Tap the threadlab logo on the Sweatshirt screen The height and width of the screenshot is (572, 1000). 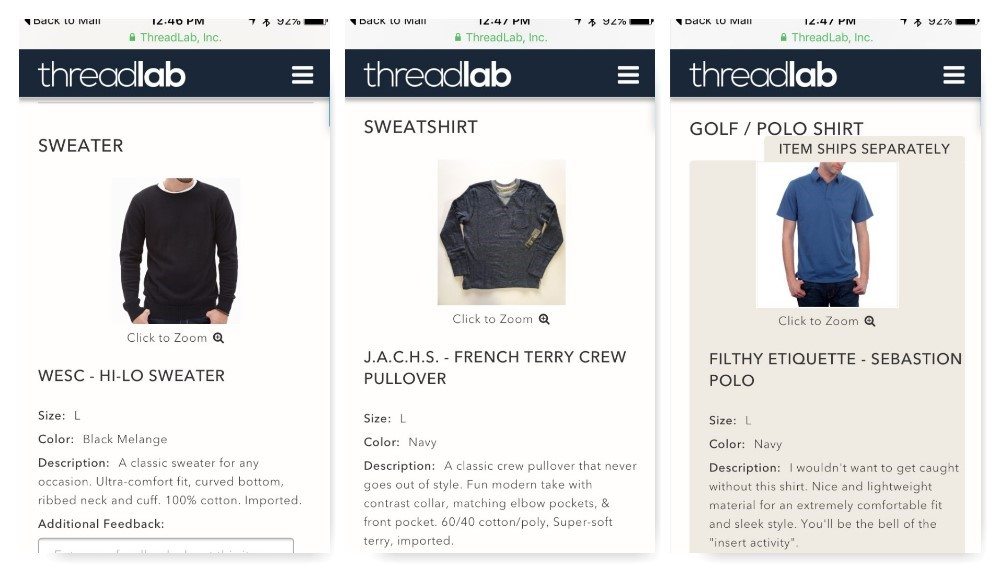[x=437, y=75]
